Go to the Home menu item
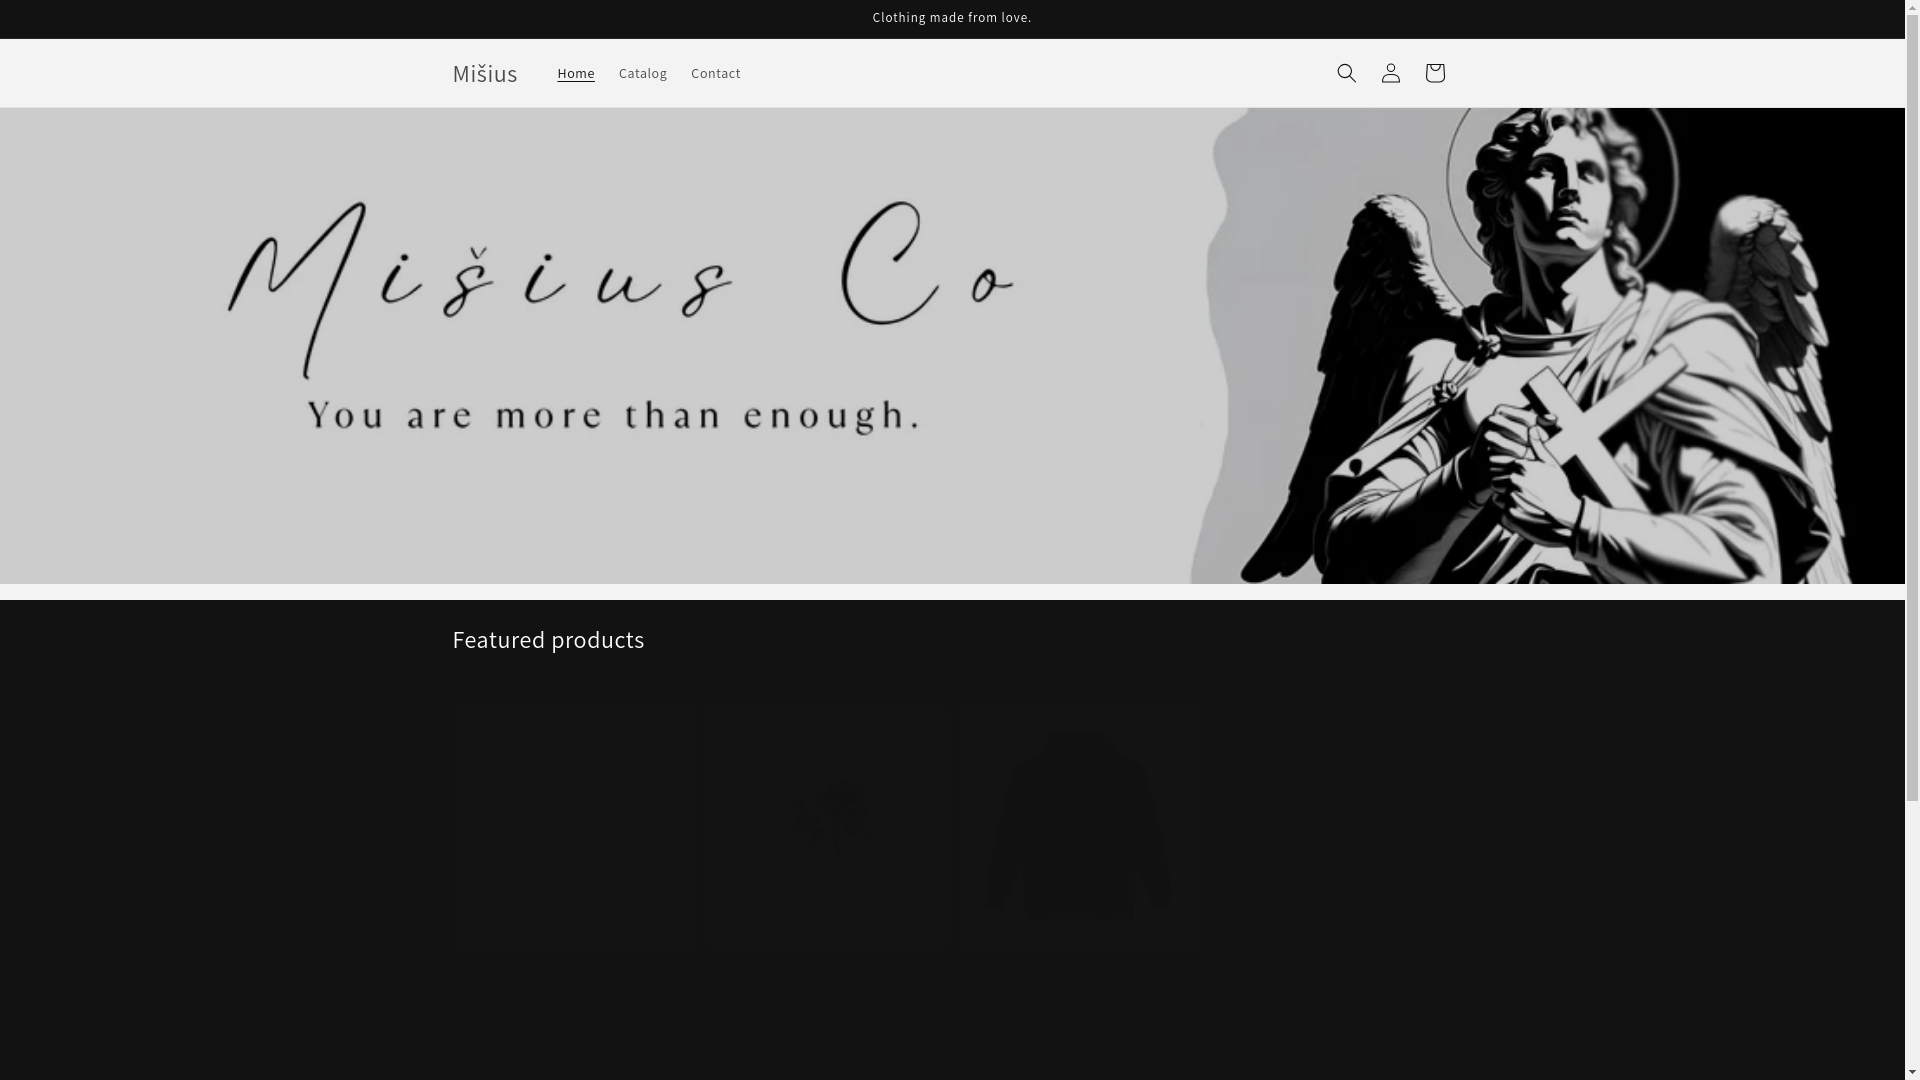 575,73
